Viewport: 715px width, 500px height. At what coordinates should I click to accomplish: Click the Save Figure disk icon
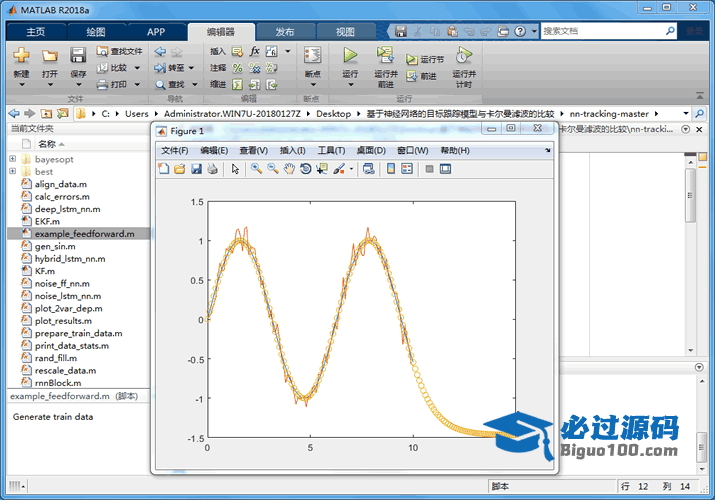[x=196, y=169]
